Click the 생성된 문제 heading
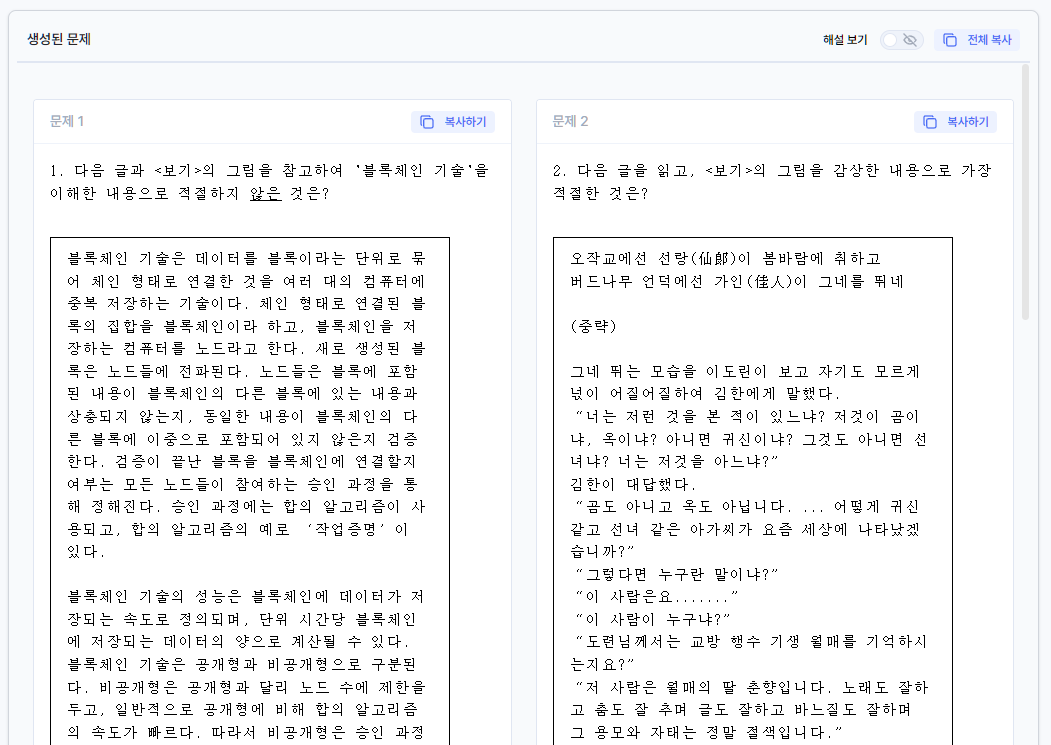This screenshot has height=745, width=1051. 59,40
